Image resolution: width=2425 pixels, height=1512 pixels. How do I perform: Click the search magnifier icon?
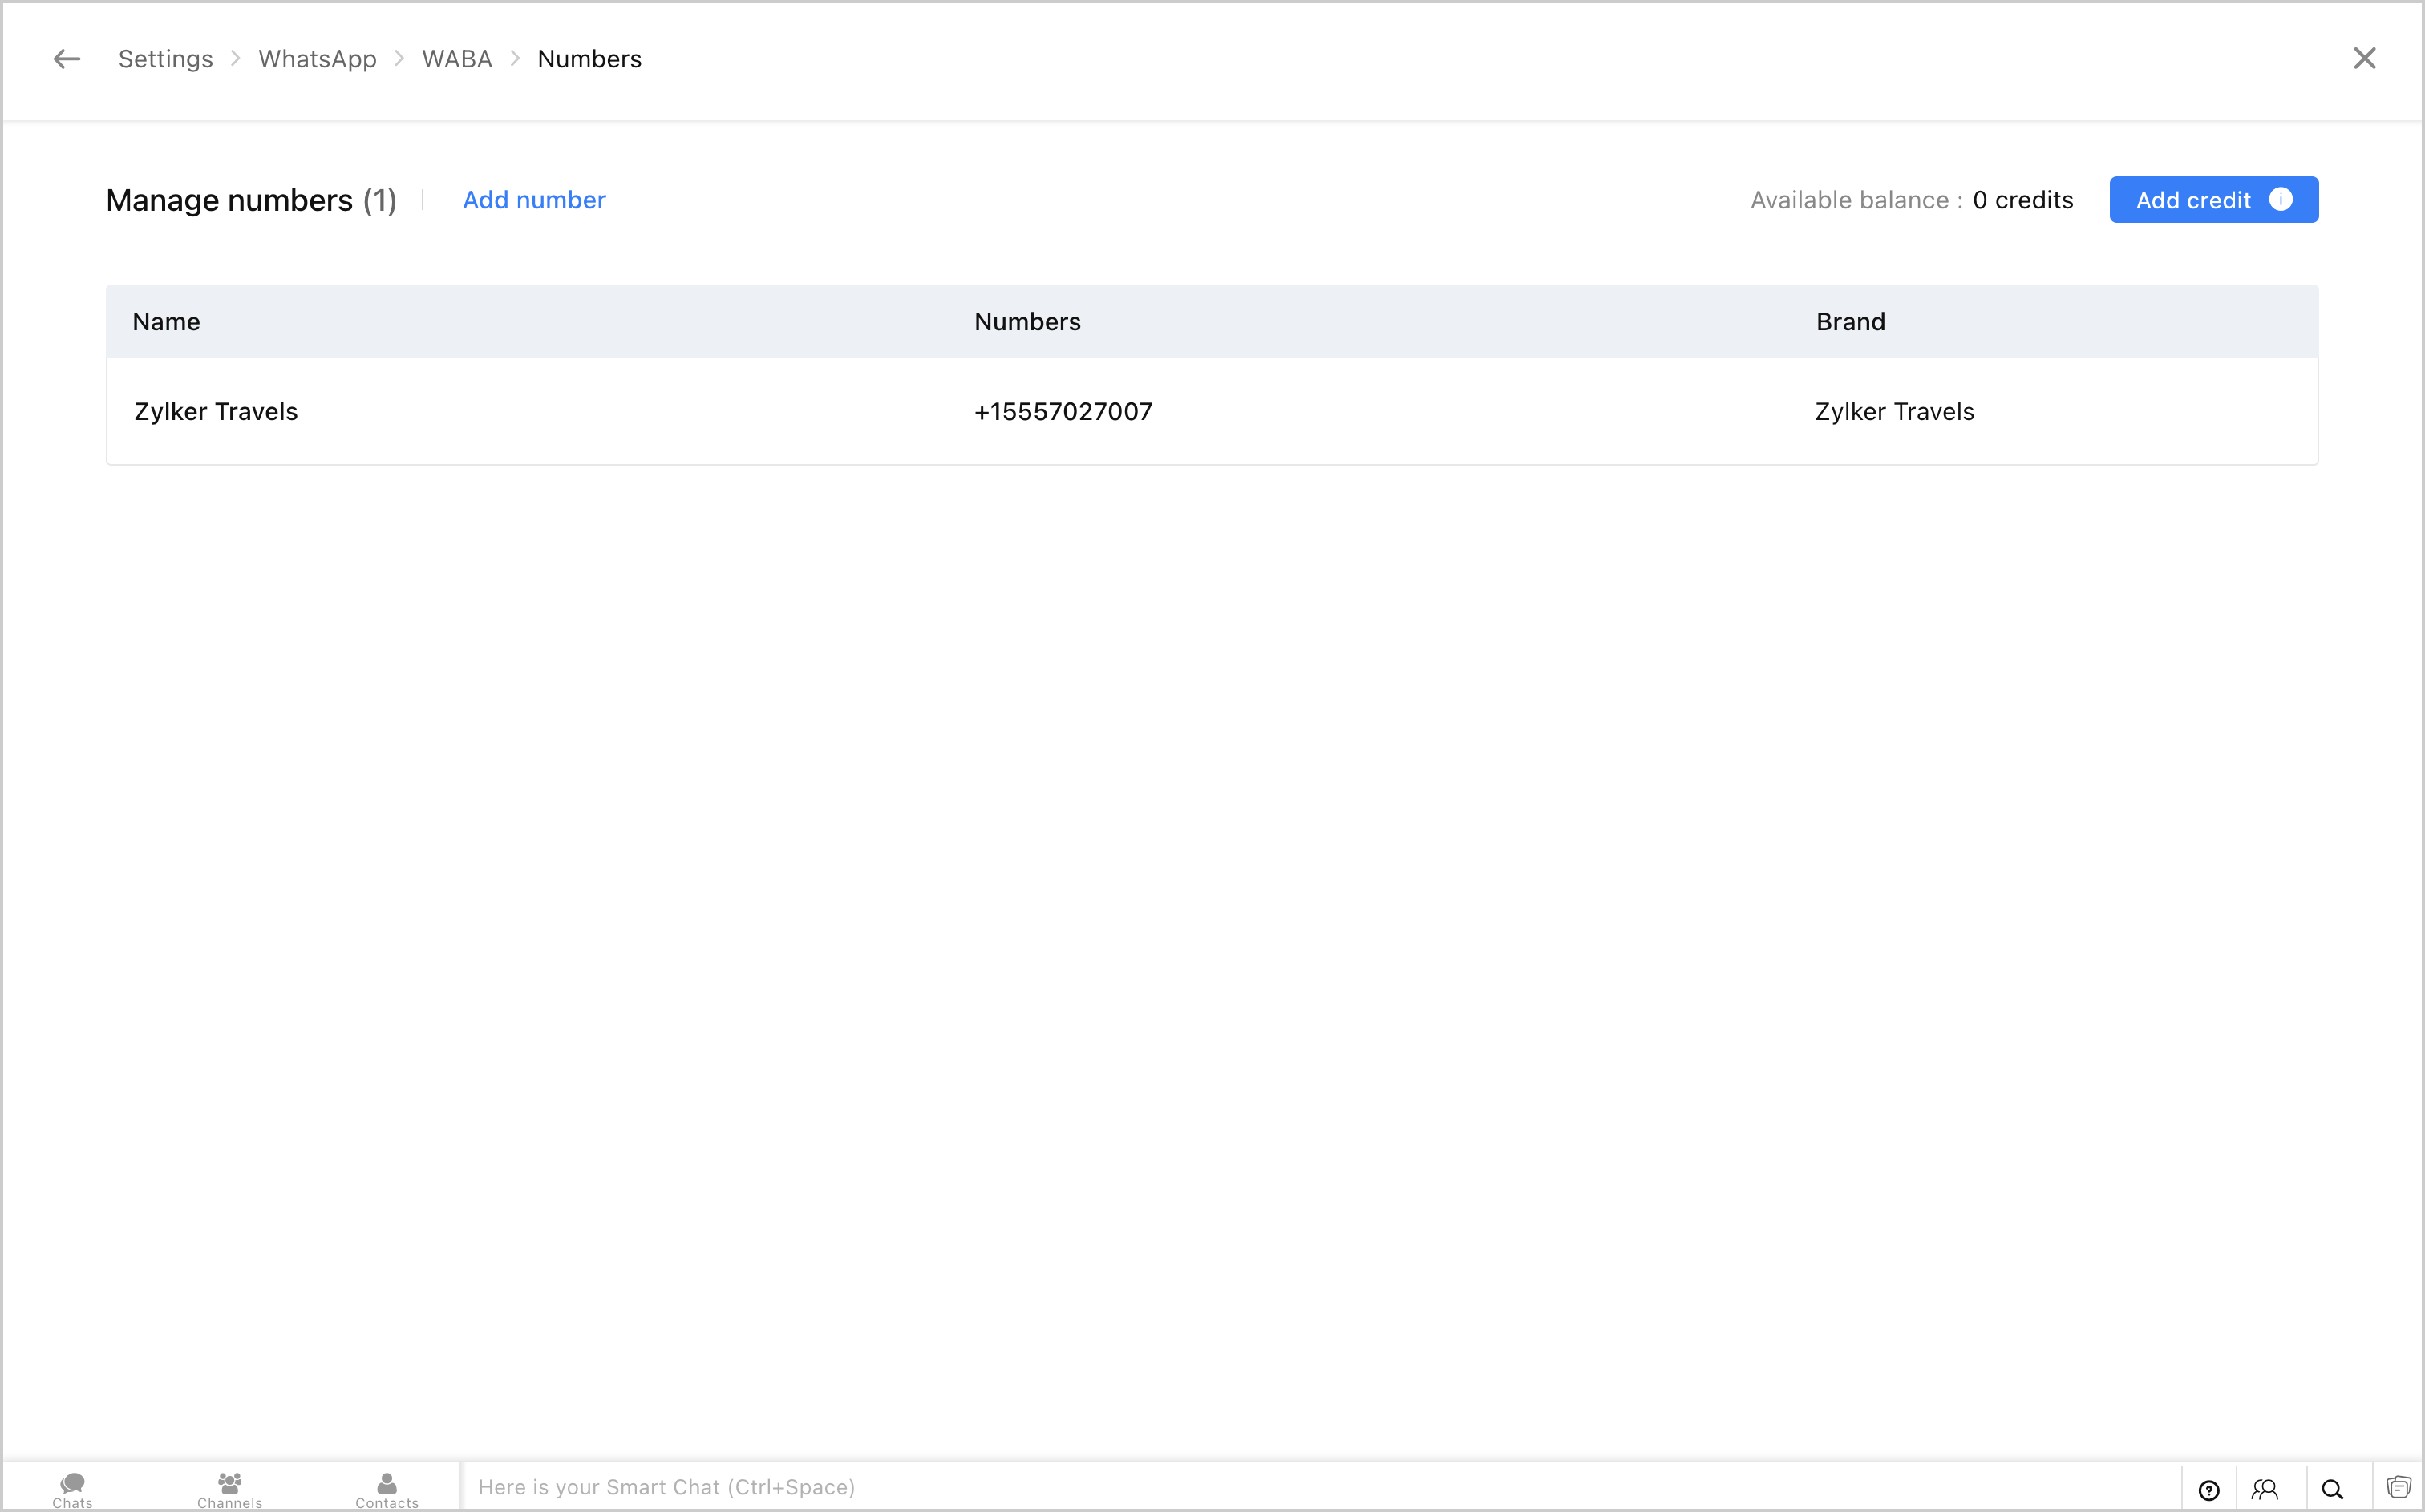tap(2332, 1489)
